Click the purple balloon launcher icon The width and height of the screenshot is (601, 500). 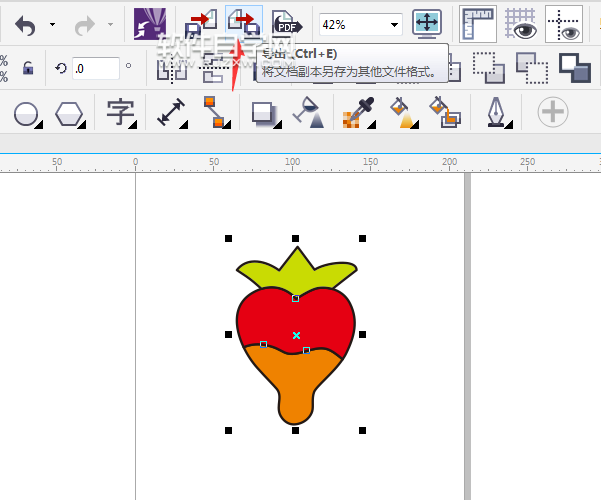click(x=150, y=24)
